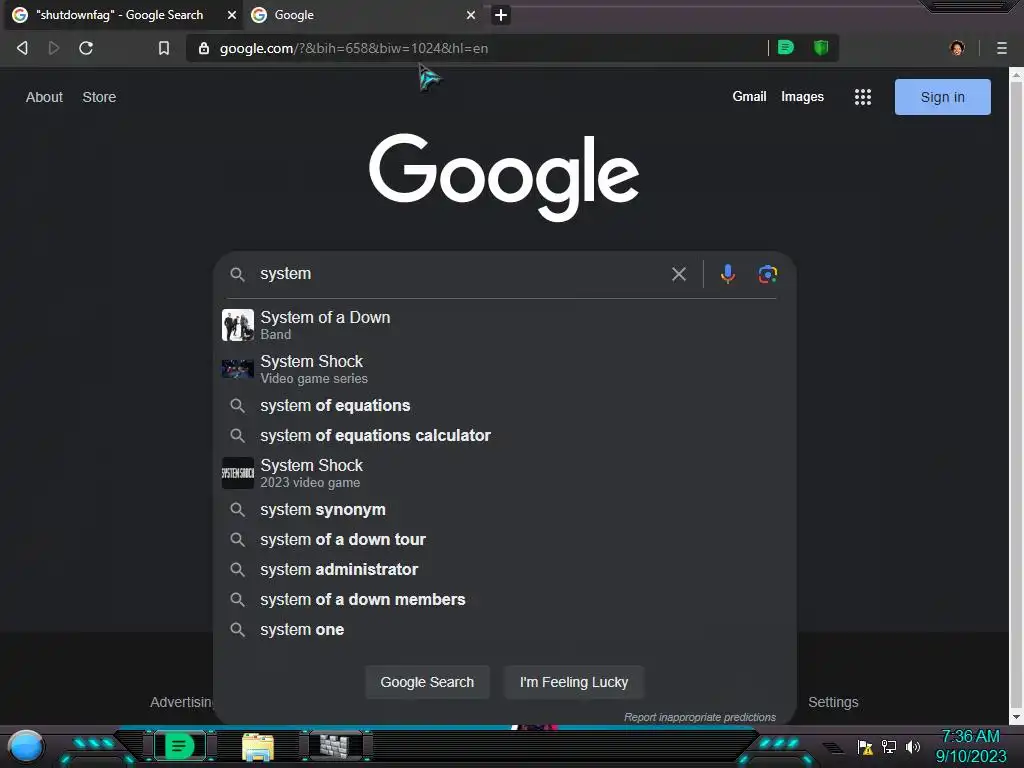Choose the System of a Down band suggestion
This screenshot has width=1024, height=768.
(x=504, y=325)
